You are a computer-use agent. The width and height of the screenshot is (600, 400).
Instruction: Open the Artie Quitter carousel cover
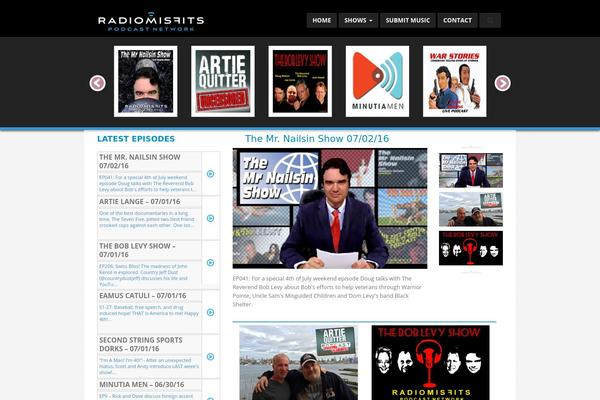[x=223, y=81]
